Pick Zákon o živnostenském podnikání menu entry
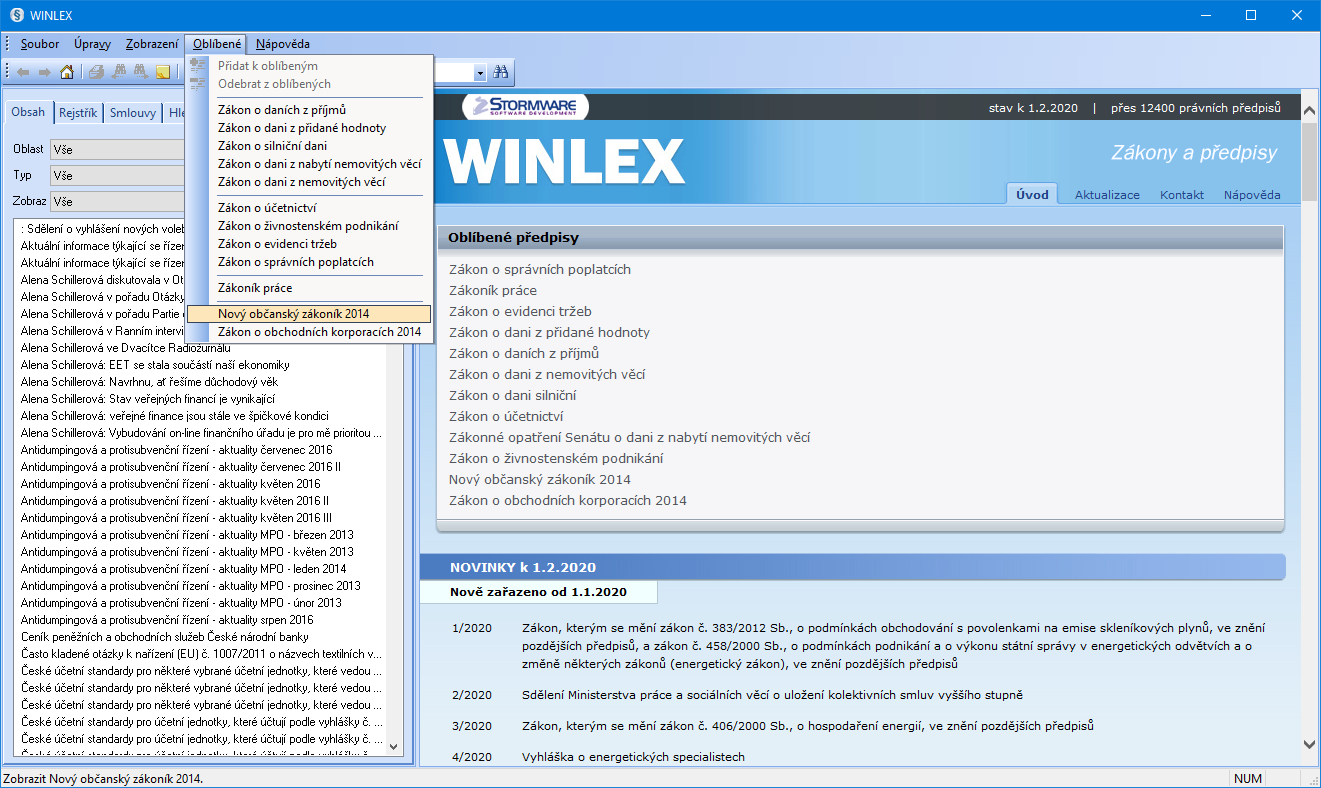This screenshot has width=1321, height=788. click(x=311, y=226)
